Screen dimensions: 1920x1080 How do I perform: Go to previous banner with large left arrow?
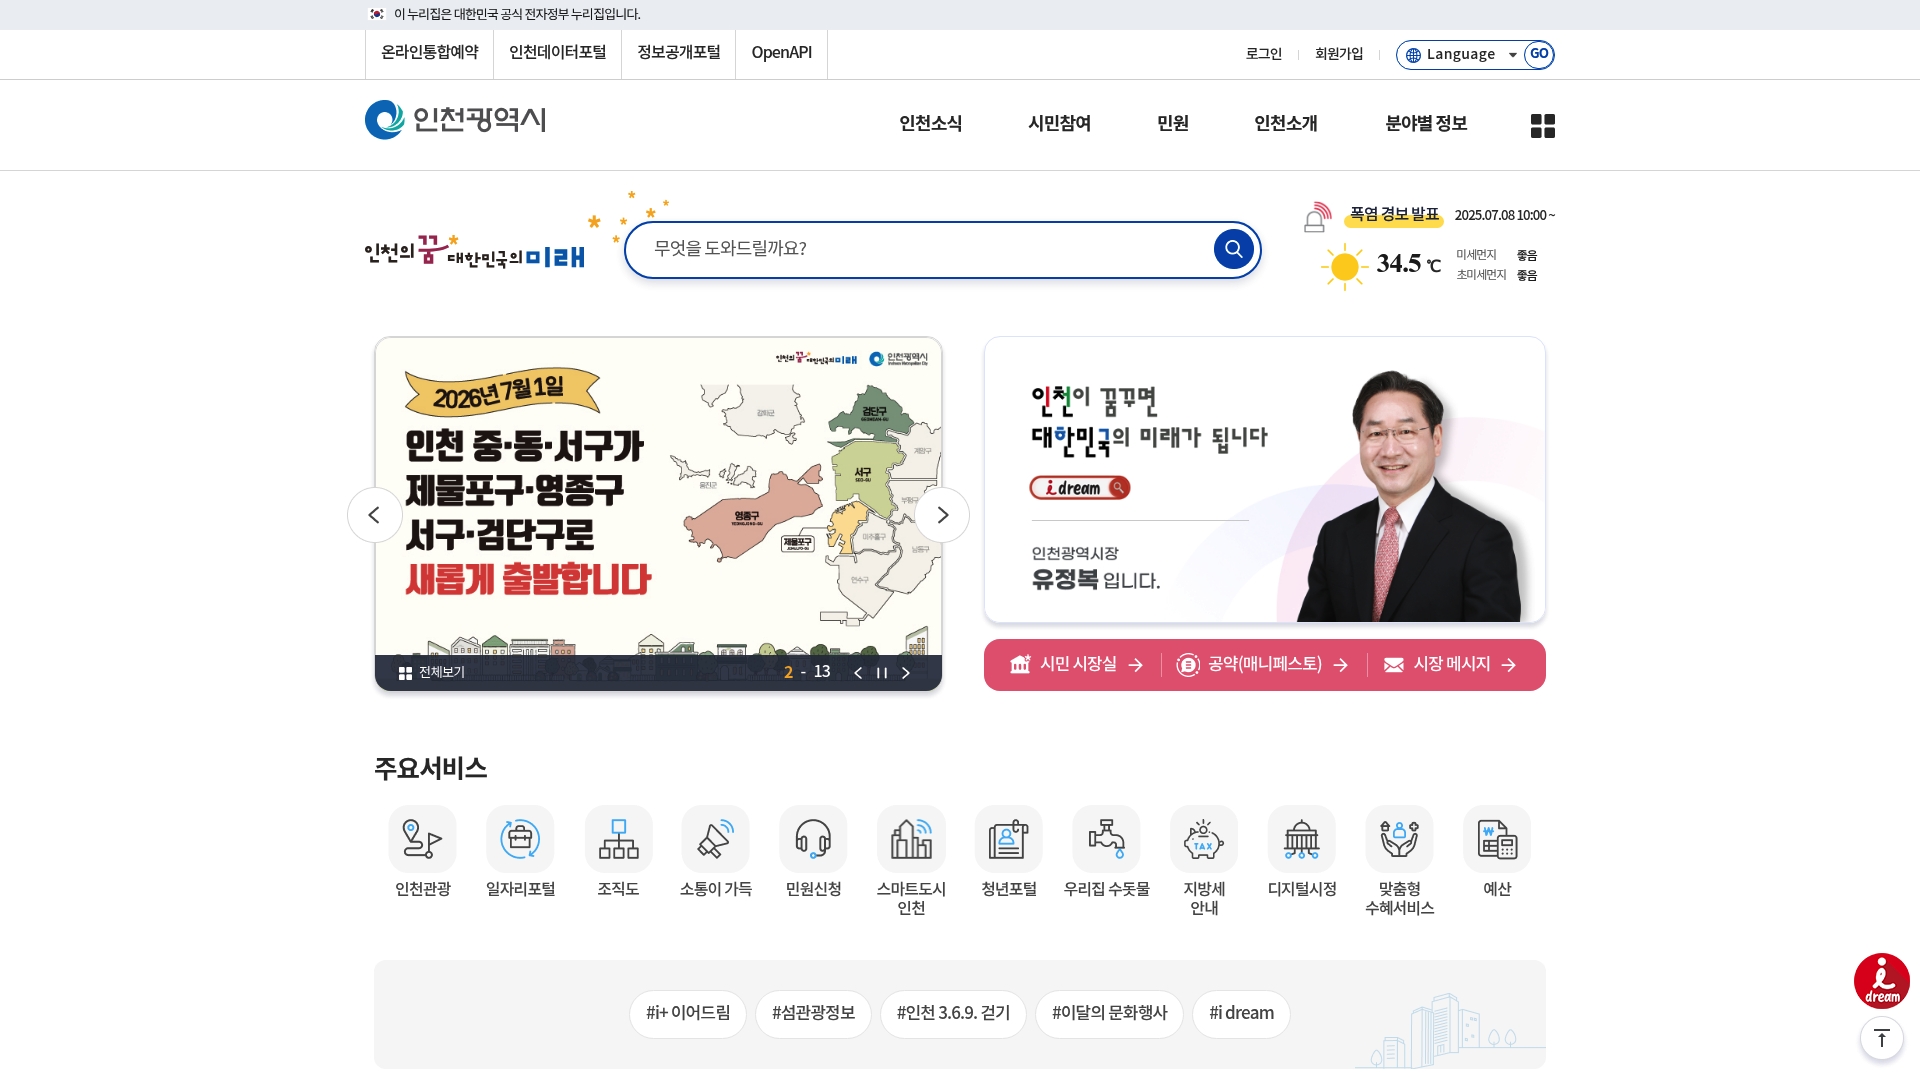coord(374,515)
